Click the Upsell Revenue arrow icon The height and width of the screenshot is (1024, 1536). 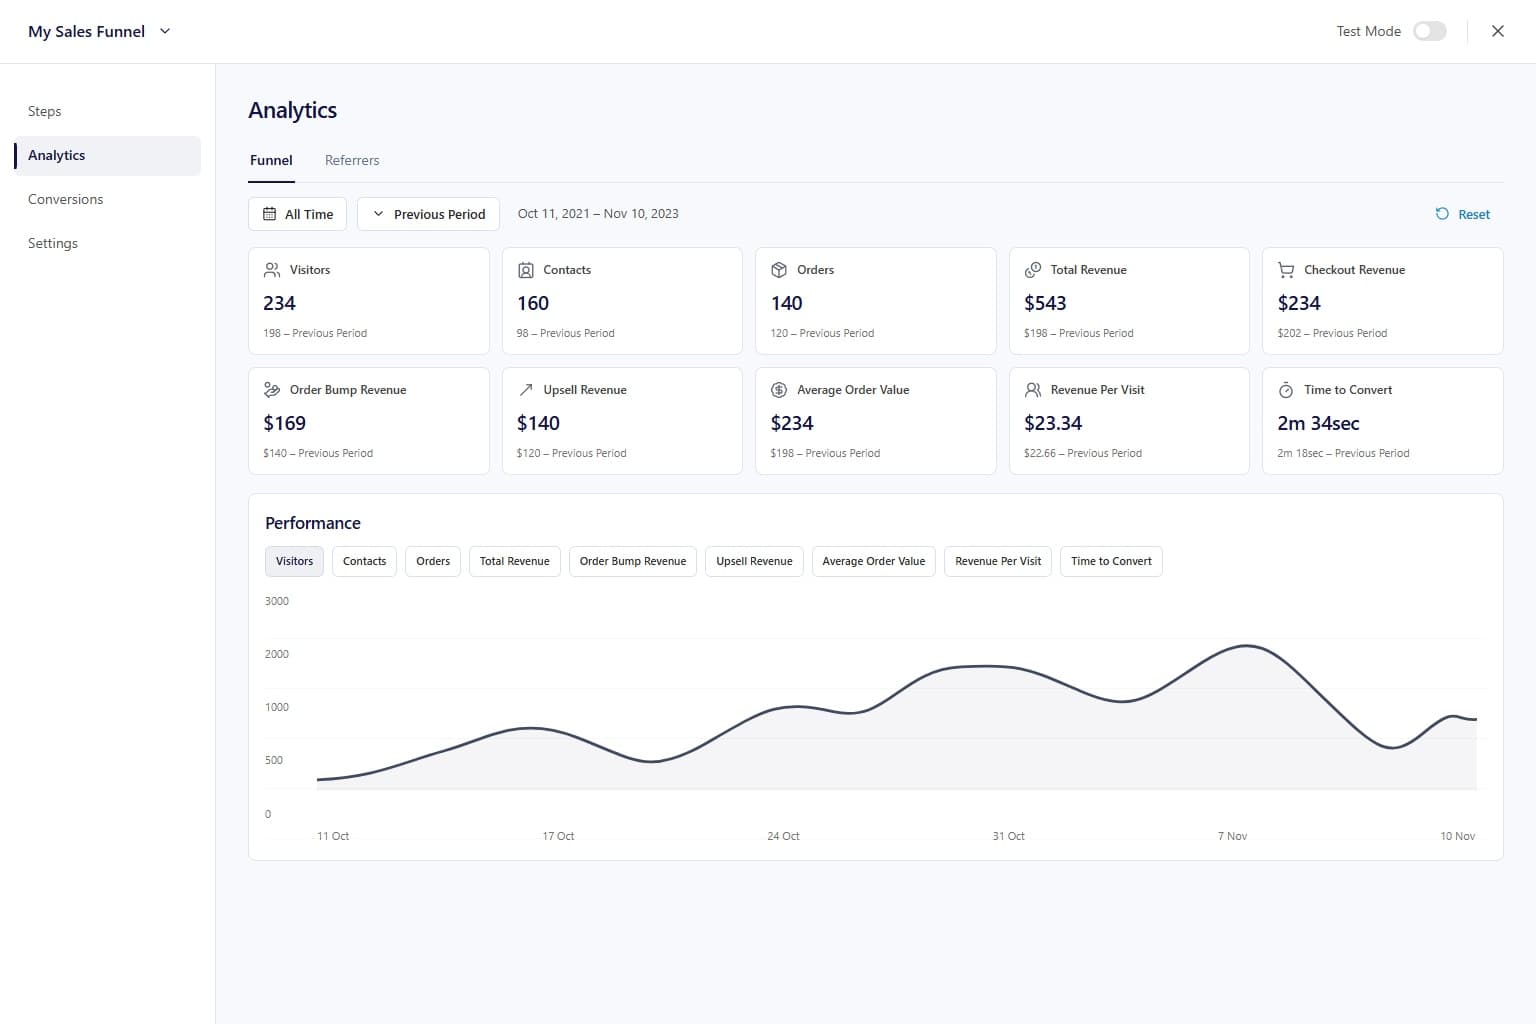[526, 390]
